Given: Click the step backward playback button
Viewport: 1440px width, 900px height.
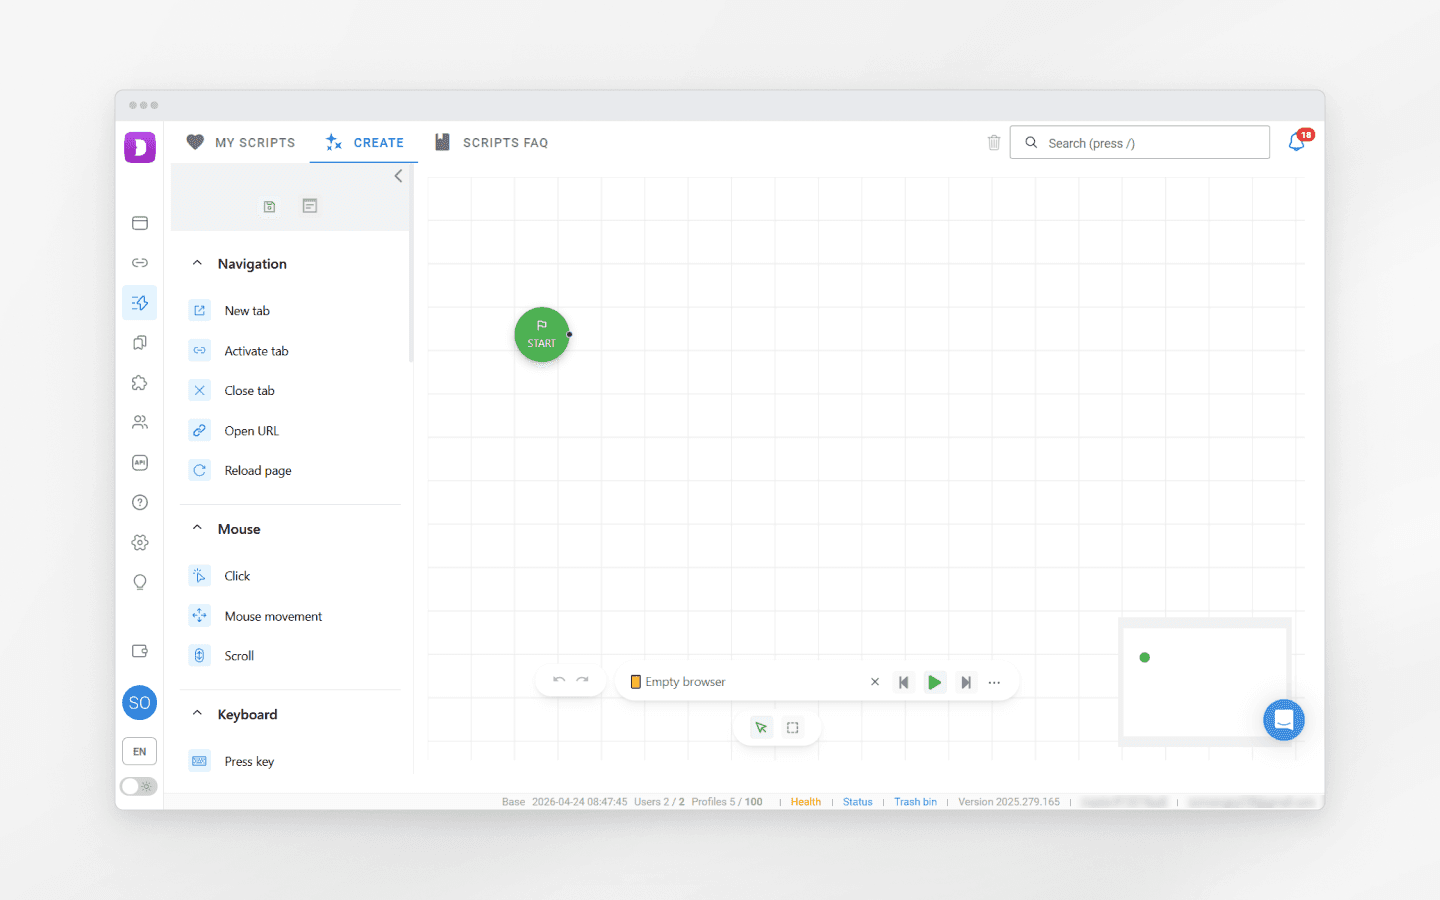Looking at the screenshot, I should 904,683.
